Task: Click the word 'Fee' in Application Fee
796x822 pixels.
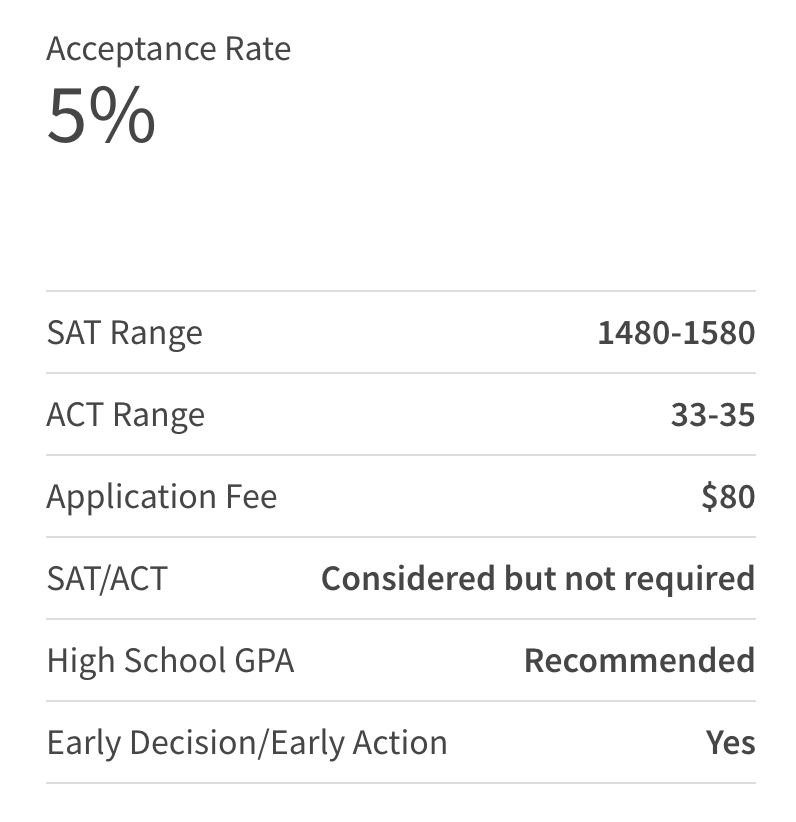Action: tap(251, 496)
